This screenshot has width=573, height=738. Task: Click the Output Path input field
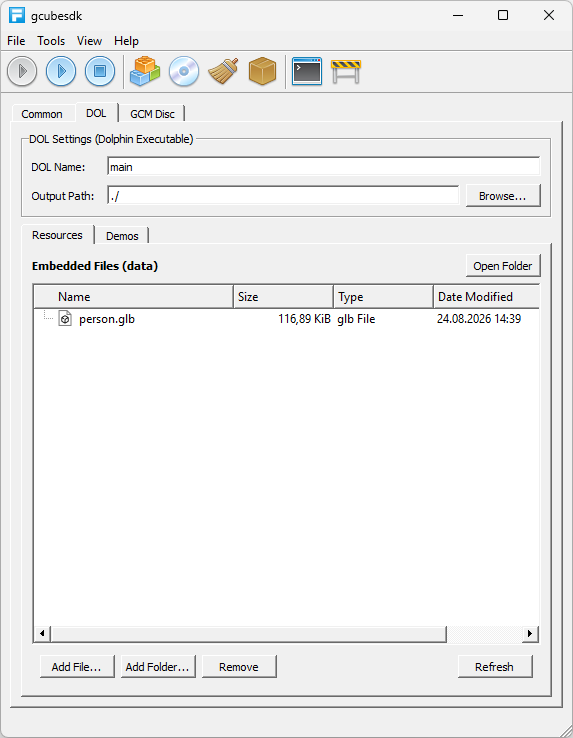(x=283, y=195)
